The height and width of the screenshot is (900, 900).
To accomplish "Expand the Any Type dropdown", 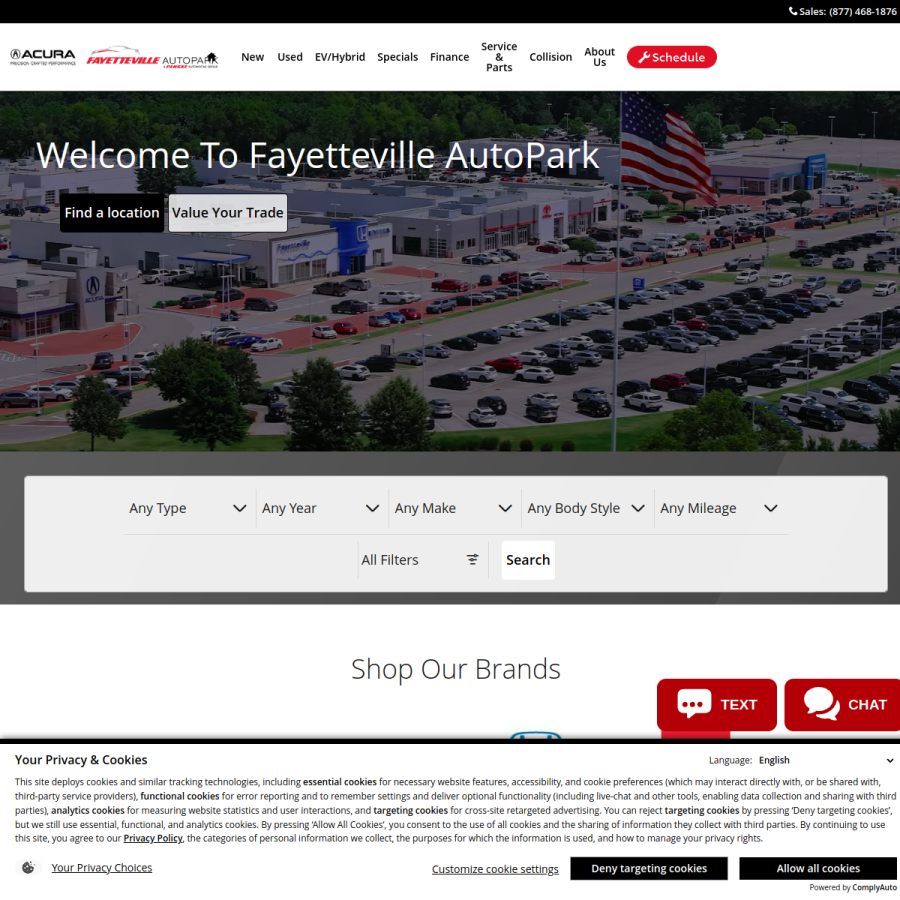I will (x=188, y=509).
